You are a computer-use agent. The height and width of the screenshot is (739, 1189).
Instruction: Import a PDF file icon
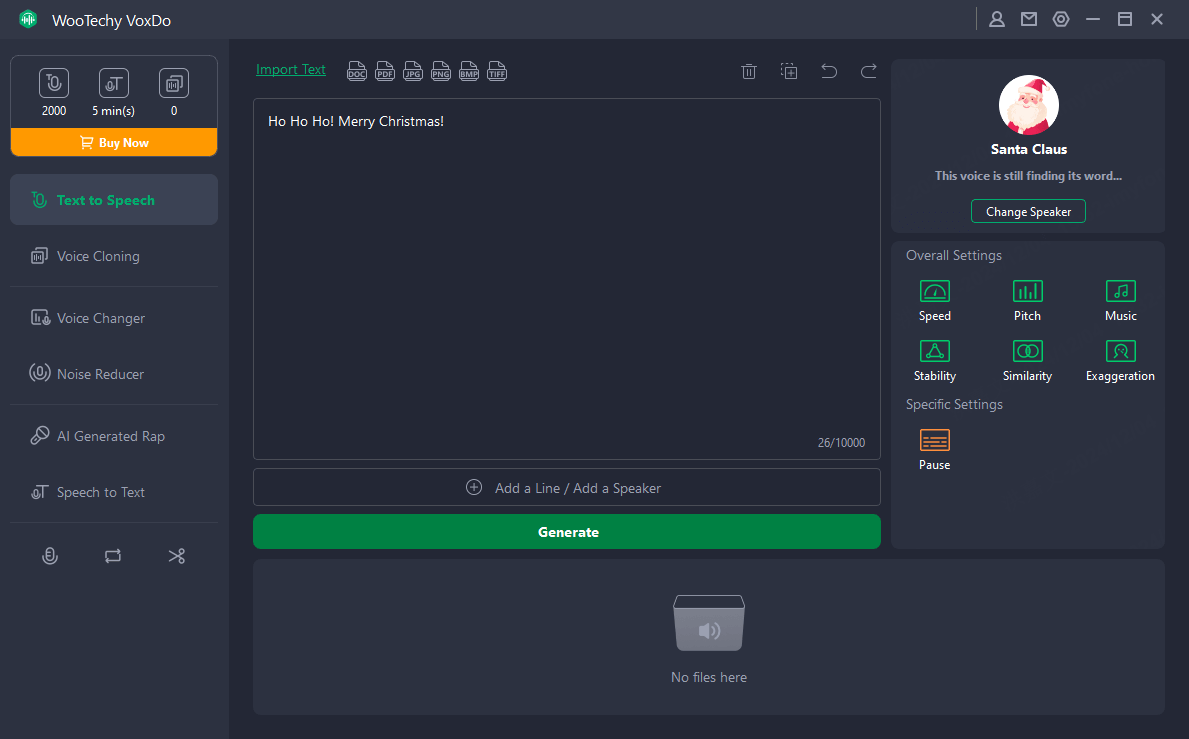(x=385, y=71)
